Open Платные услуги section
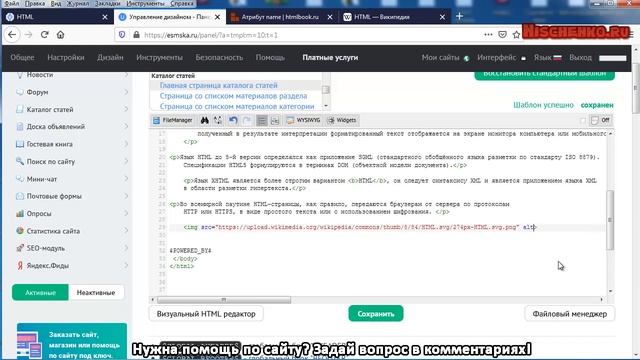The height and width of the screenshot is (360, 640). 330,58
